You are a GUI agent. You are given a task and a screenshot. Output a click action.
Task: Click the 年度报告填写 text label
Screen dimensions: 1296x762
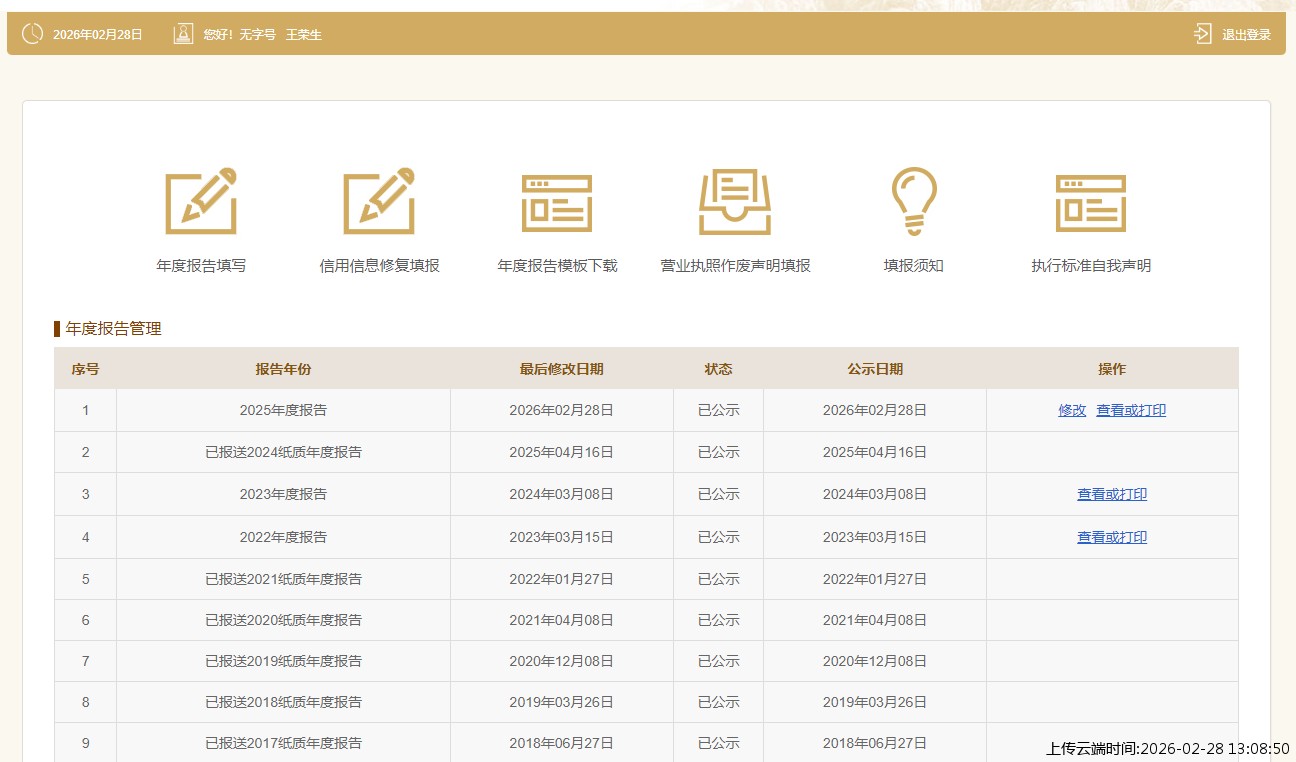click(x=201, y=266)
